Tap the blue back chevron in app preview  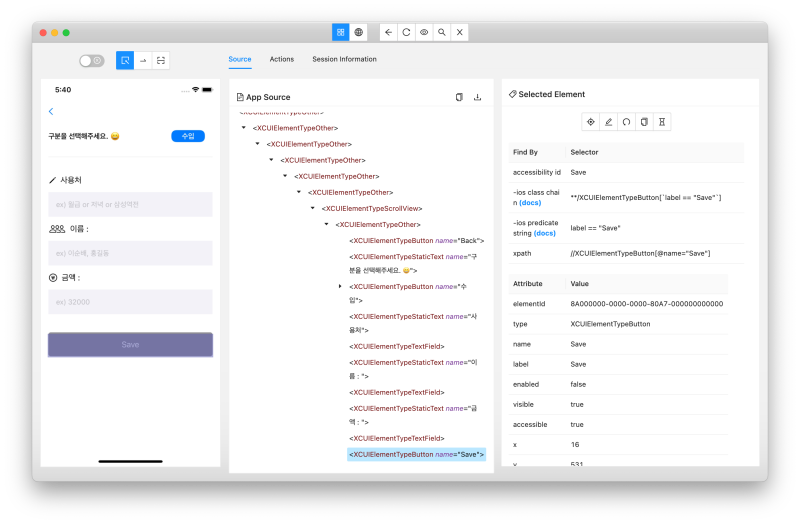pyautogui.click(x=51, y=111)
